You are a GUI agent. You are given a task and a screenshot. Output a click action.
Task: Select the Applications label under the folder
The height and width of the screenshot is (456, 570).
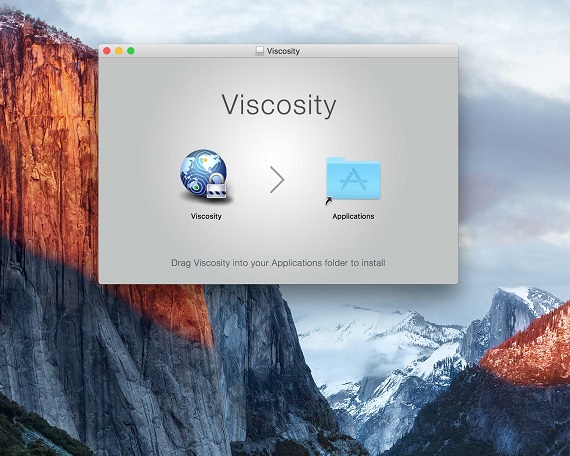(x=353, y=216)
